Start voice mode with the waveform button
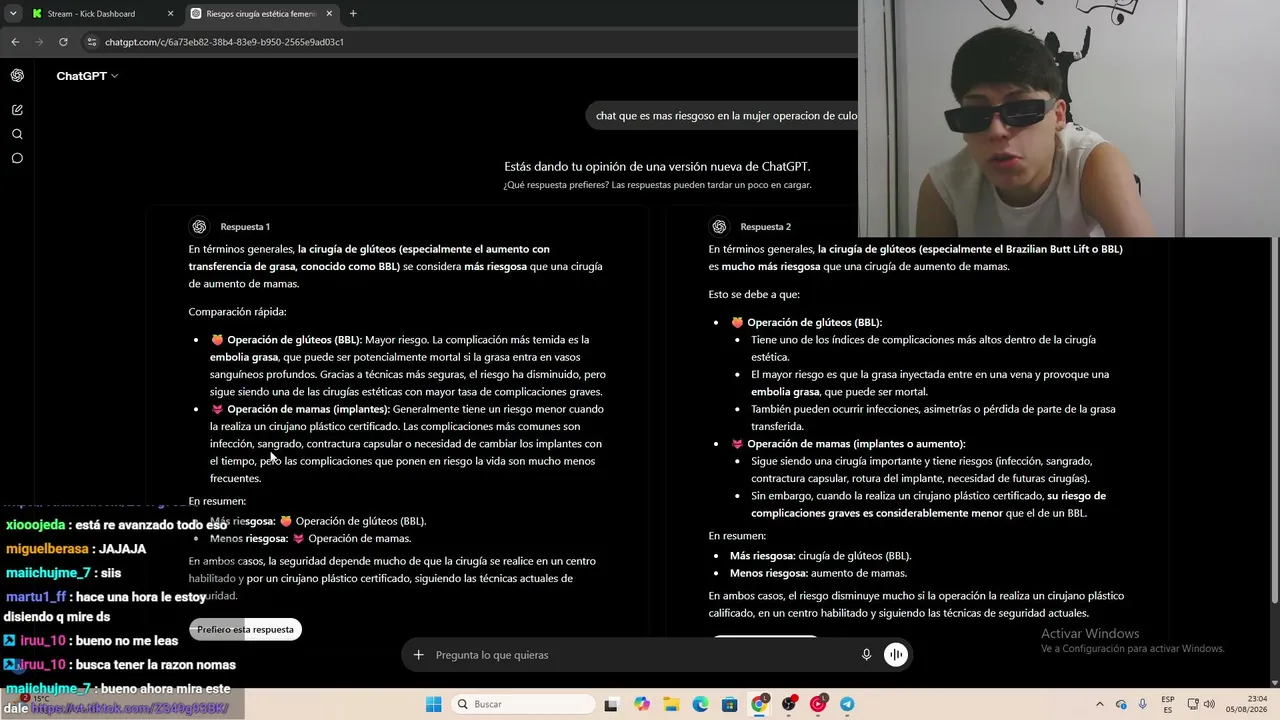Screen dimensions: 1280x720 [x=895, y=655]
